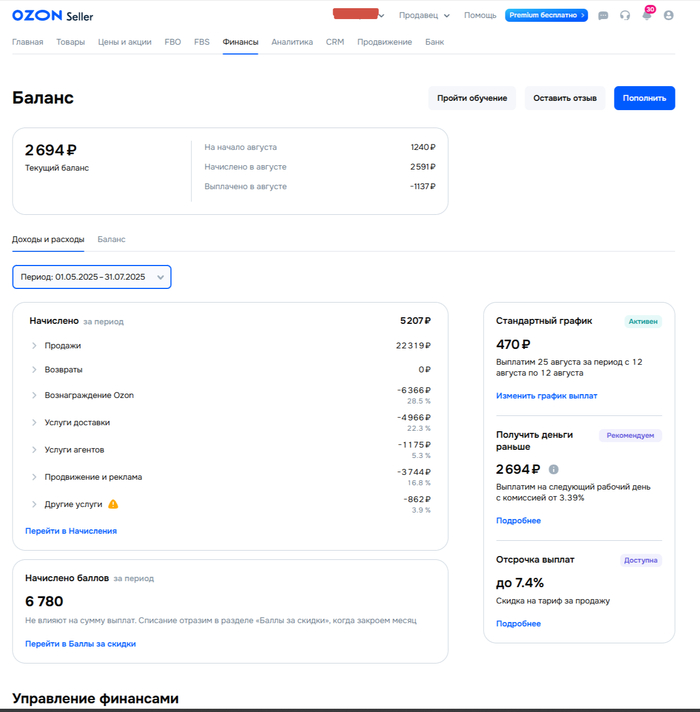
Task: Follow the Изменить график выплат link
Action: (x=546, y=396)
